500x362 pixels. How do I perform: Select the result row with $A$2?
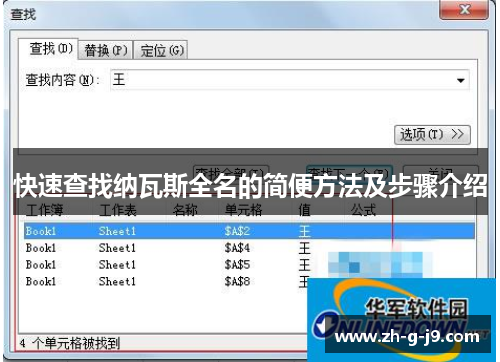[x=249, y=231]
